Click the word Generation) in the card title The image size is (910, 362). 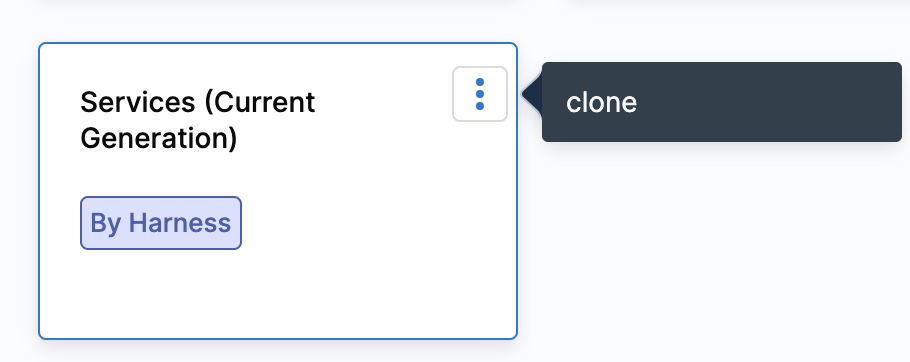158,139
